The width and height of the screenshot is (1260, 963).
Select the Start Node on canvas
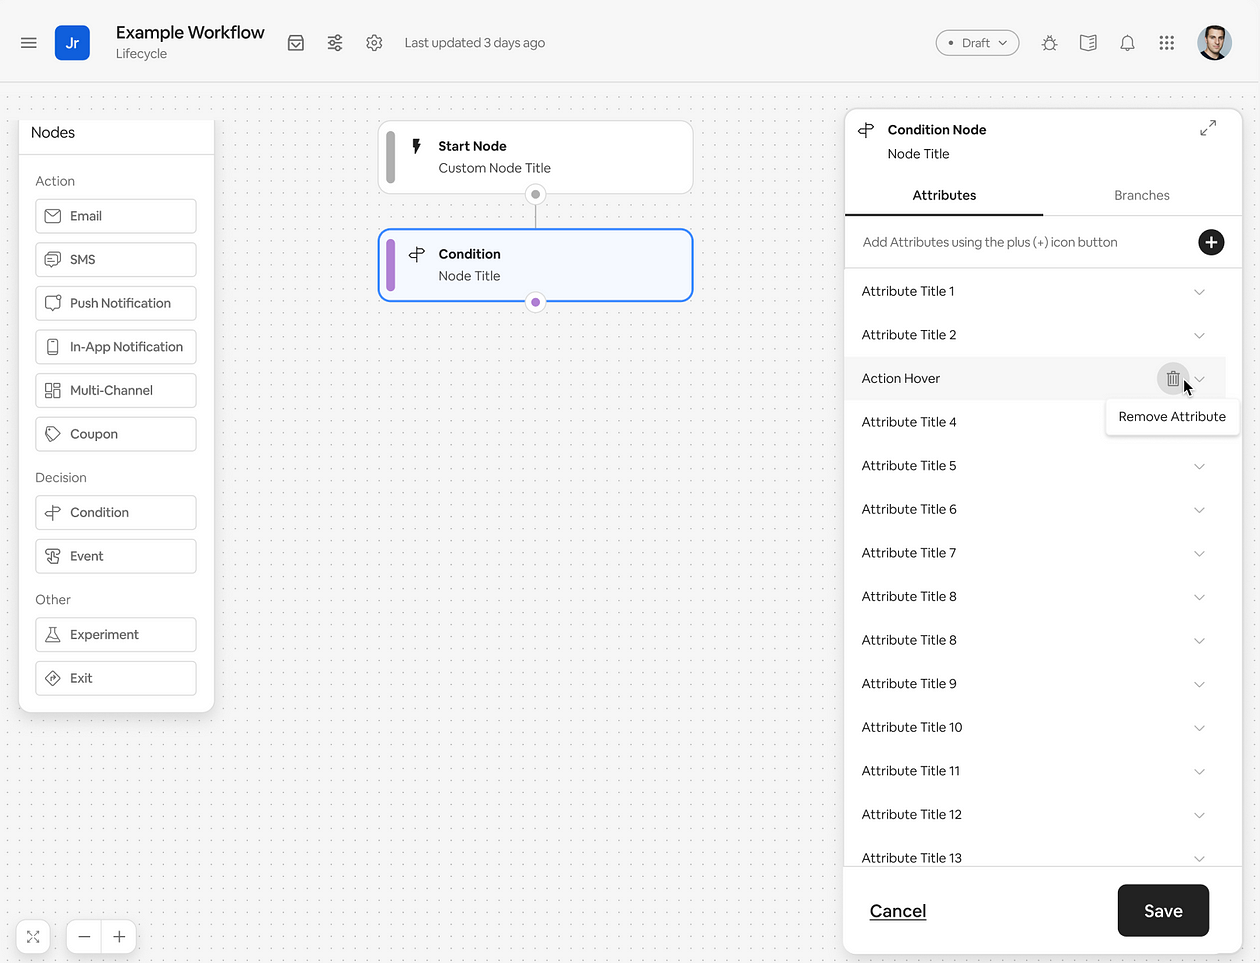pyautogui.click(x=535, y=157)
